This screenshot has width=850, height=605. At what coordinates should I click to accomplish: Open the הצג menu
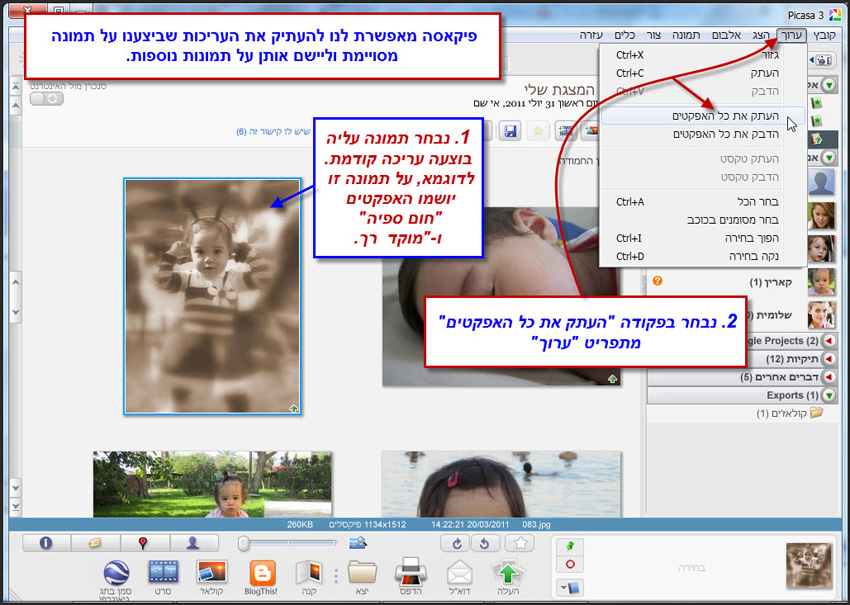click(x=760, y=36)
